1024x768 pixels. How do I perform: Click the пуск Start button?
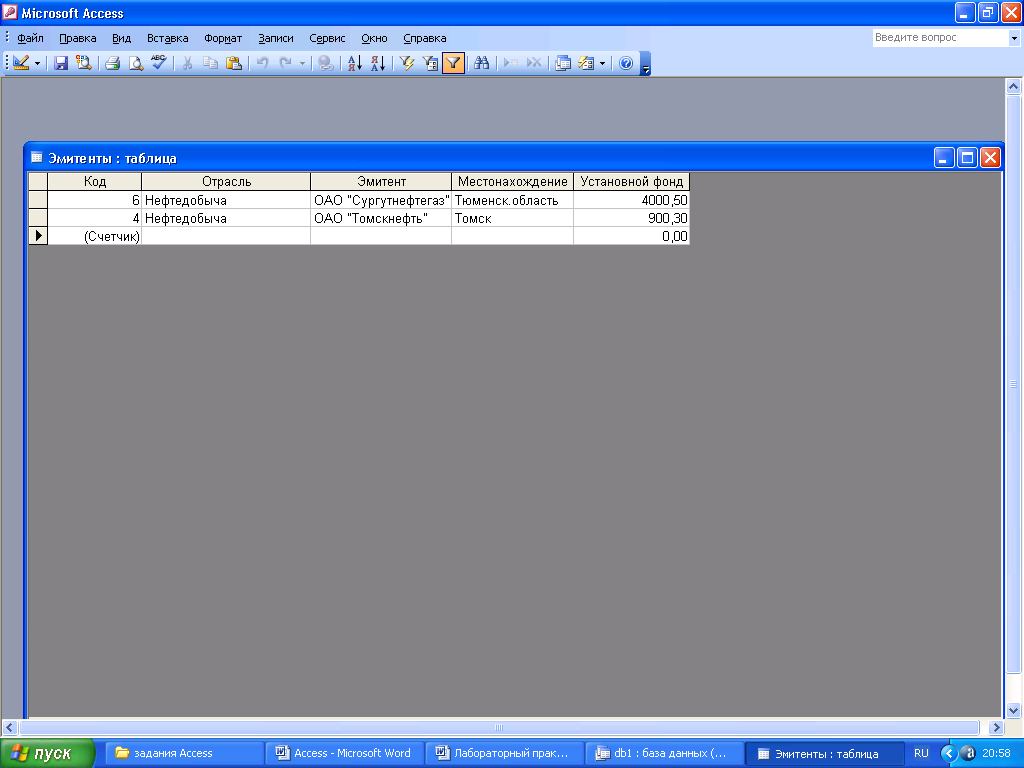pos(47,753)
